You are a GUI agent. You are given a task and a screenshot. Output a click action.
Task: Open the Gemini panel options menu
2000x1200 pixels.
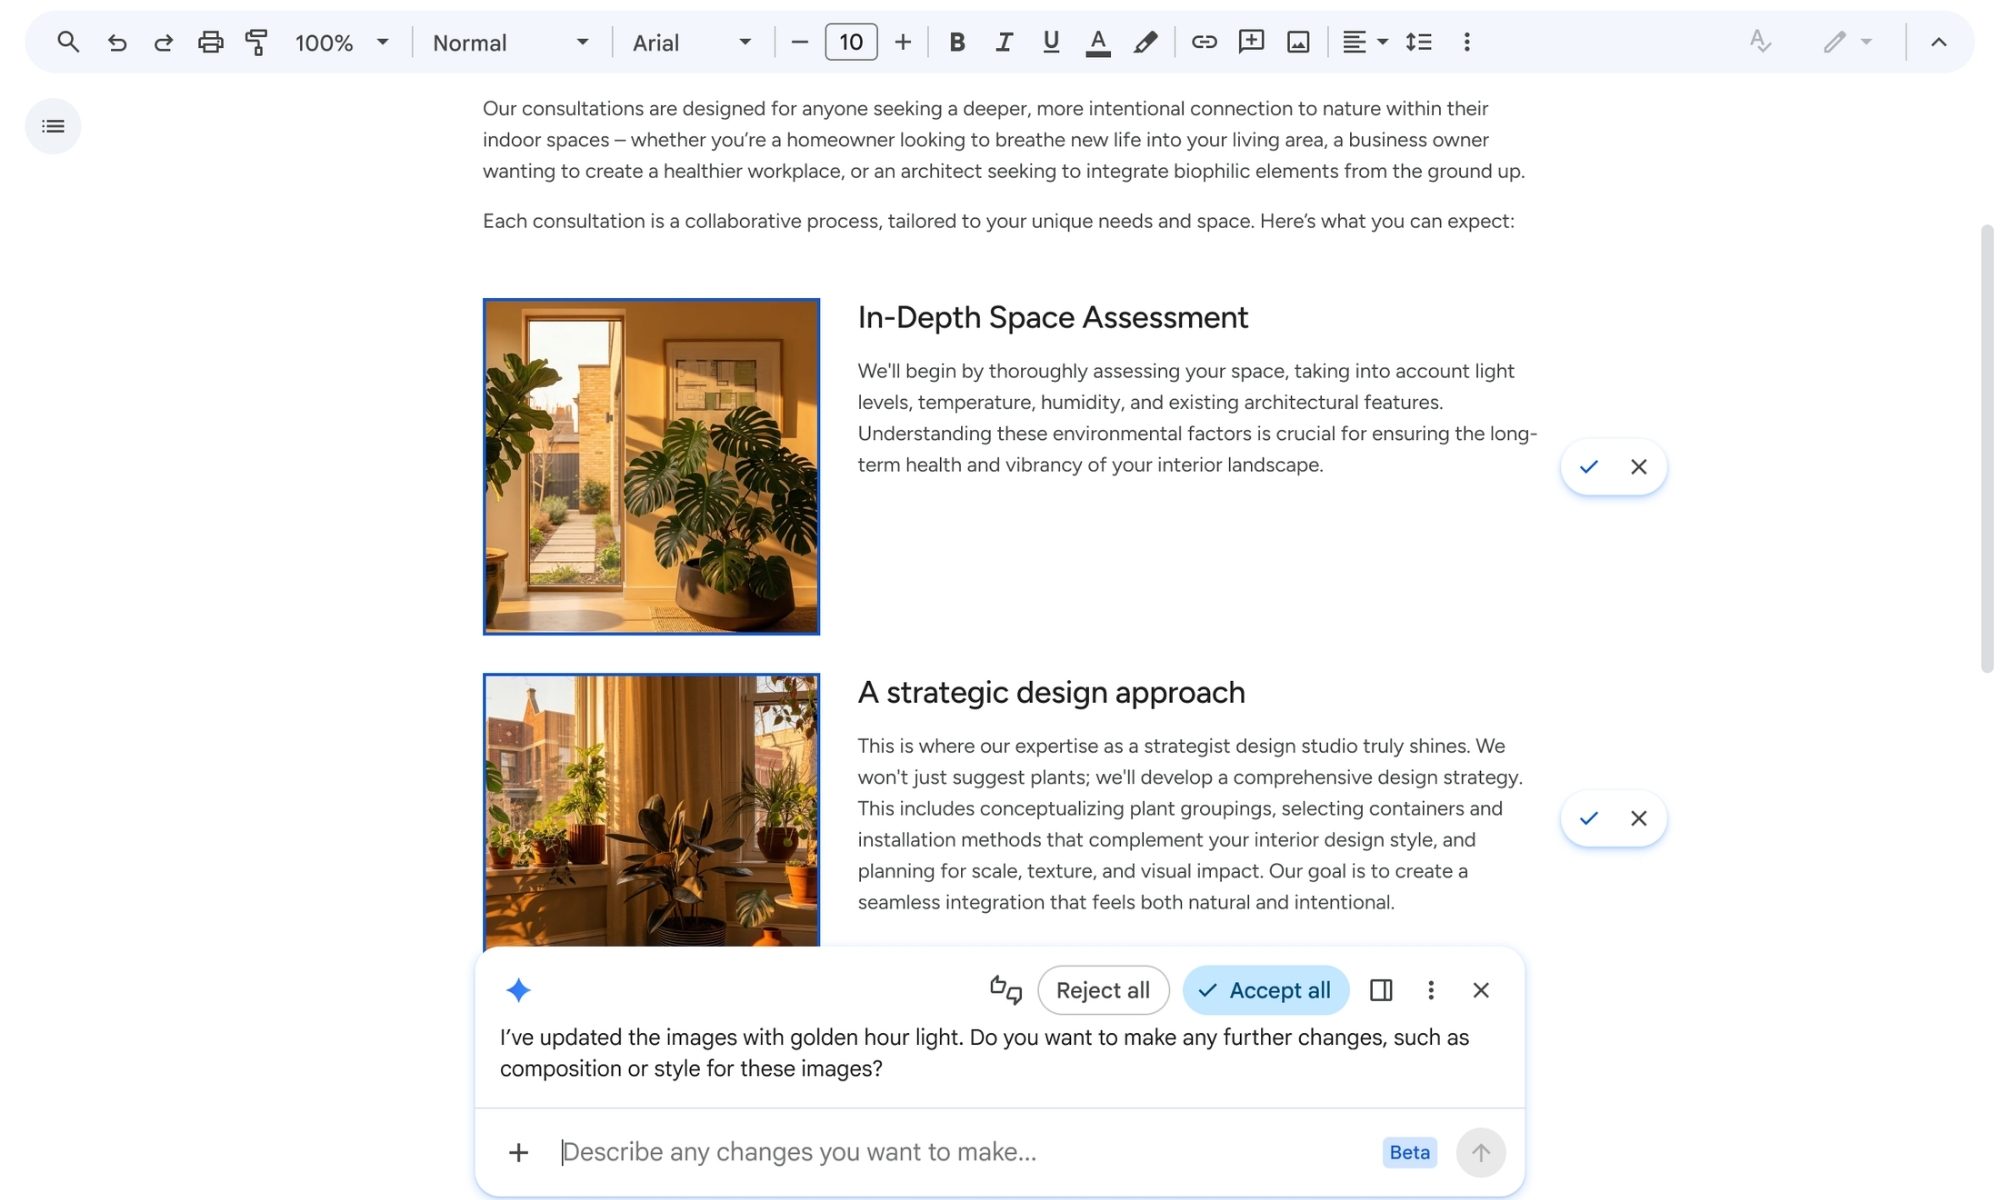1431,990
